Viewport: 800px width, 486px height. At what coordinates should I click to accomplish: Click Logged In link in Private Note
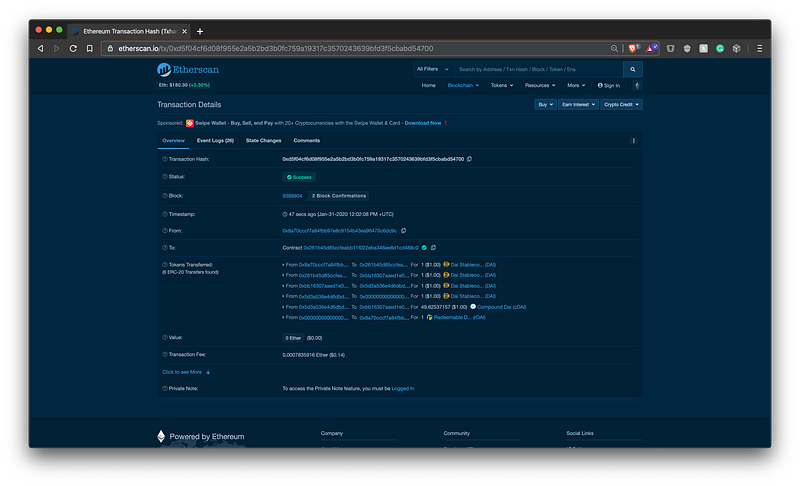(x=403, y=389)
